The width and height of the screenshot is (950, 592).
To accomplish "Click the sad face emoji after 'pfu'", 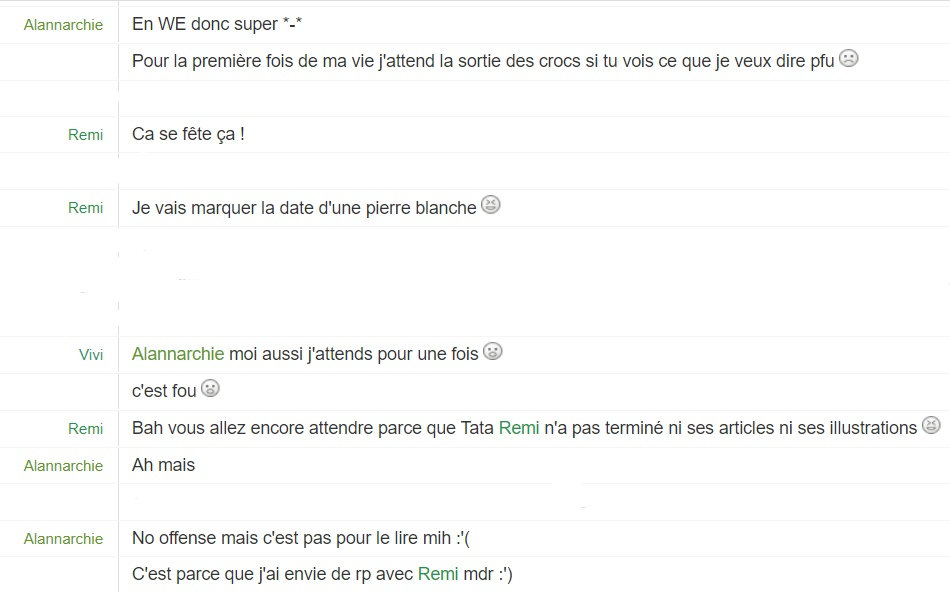I will tap(848, 58).
